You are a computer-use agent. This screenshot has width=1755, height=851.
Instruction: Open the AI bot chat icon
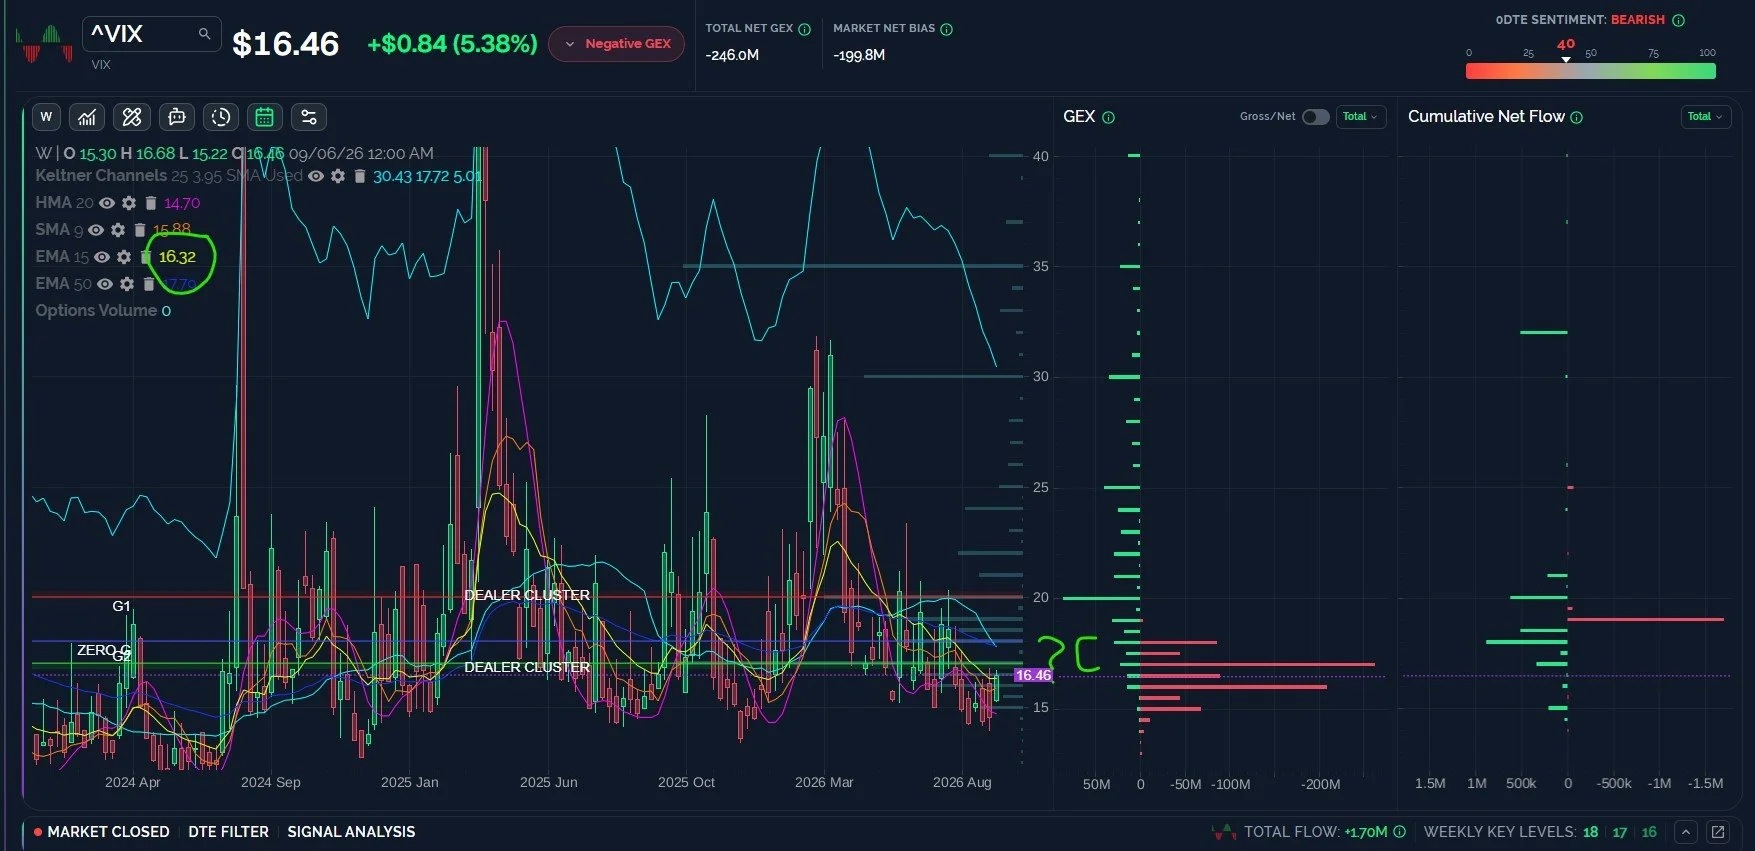coord(177,117)
